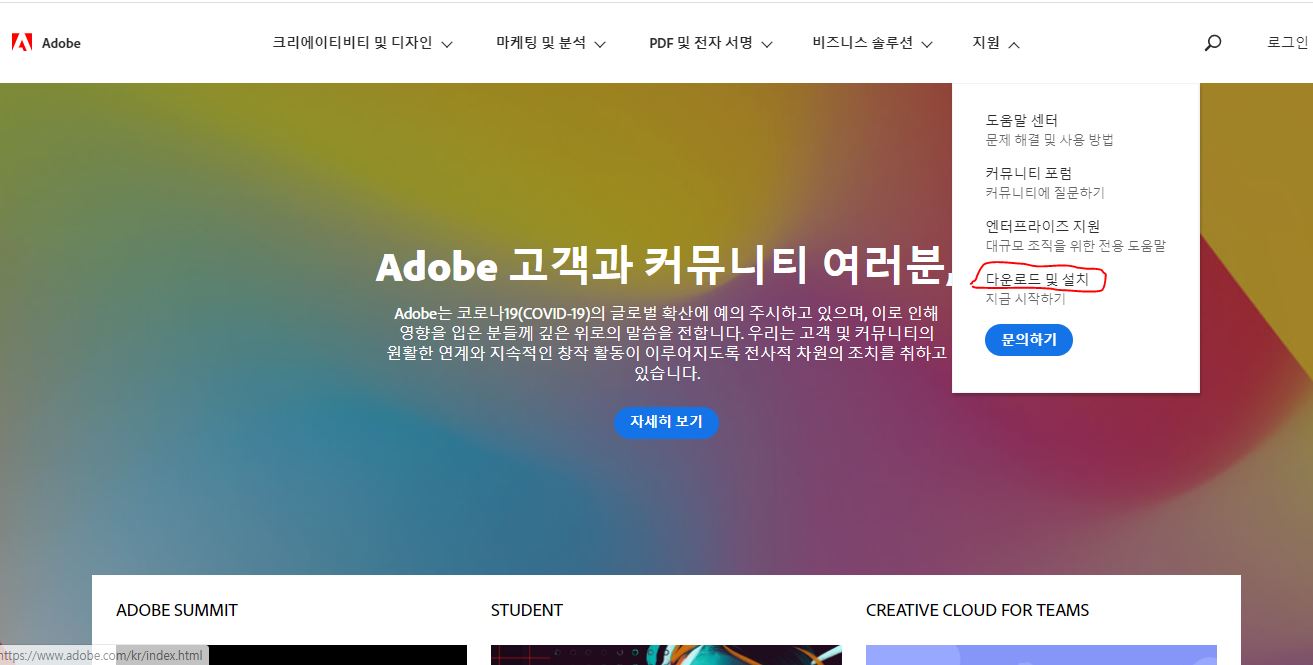Click the 지금 시작하기 subtitle
Viewport: 1313px width, 665px height.
(1025, 299)
